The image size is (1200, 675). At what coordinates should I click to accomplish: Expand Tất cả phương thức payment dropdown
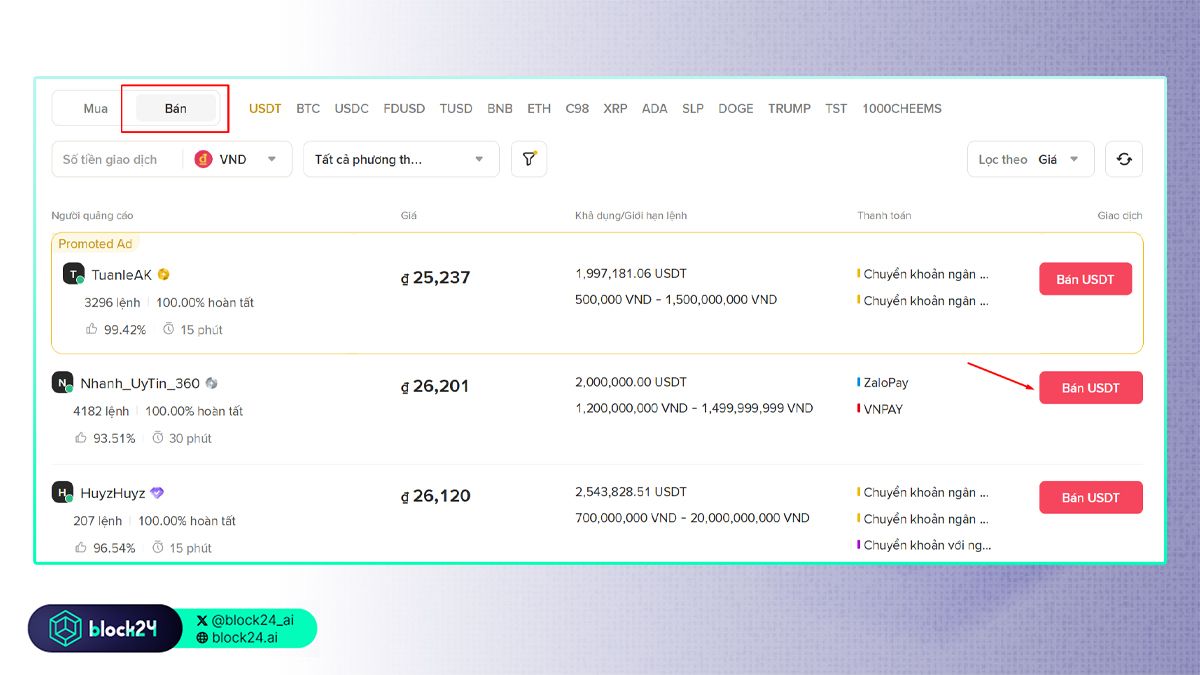[x=401, y=159]
